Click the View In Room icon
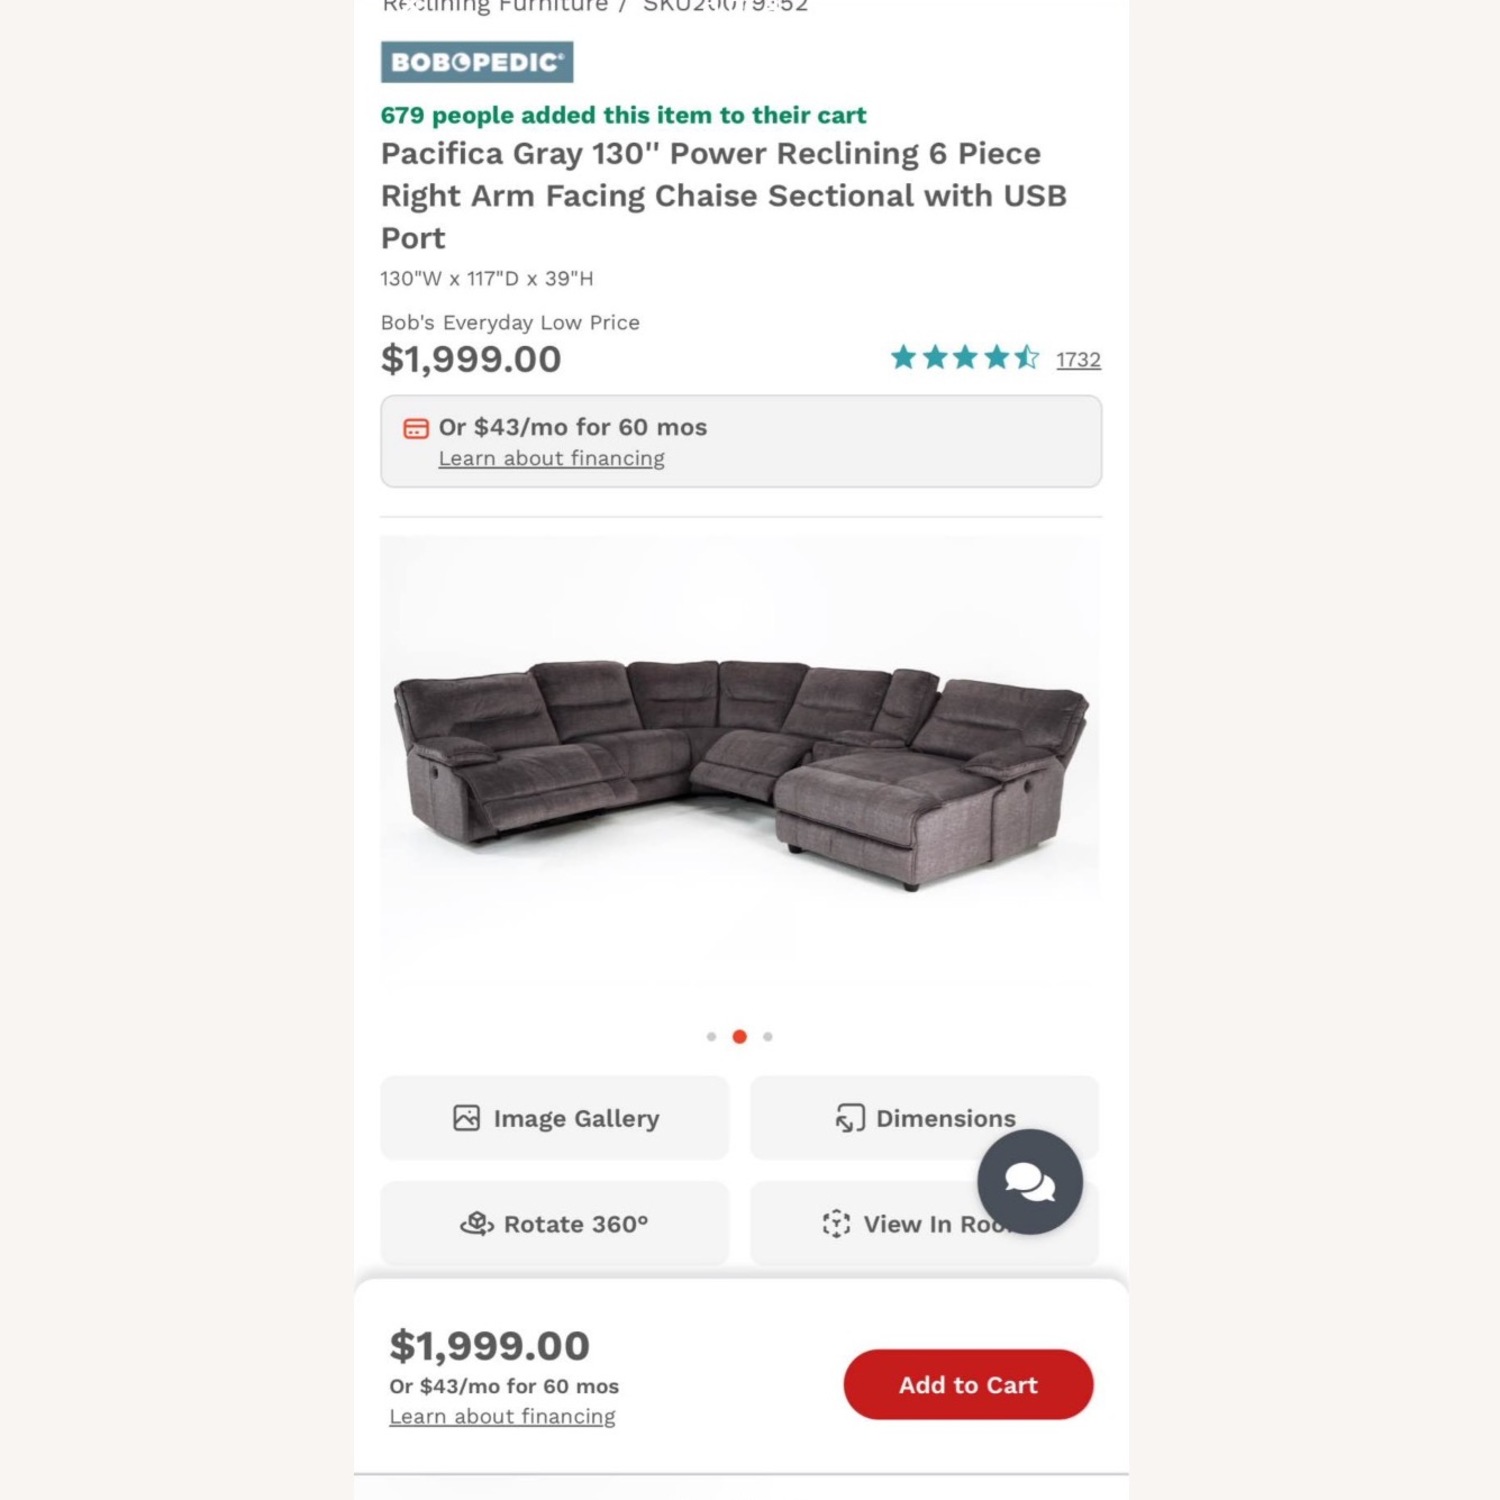Image resolution: width=1500 pixels, height=1500 pixels. (x=836, y=1223)
